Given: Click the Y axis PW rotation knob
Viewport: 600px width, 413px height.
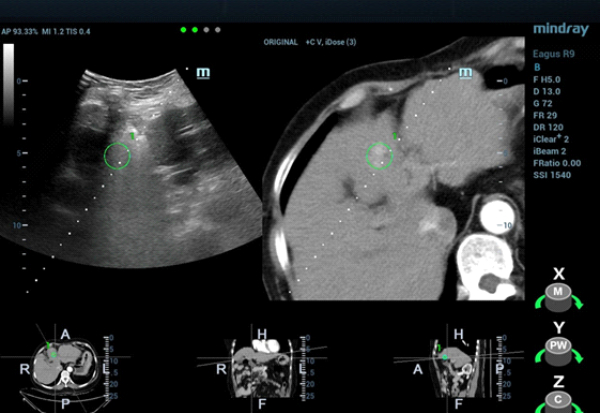Looking at the screenshot, I should 558,351.
